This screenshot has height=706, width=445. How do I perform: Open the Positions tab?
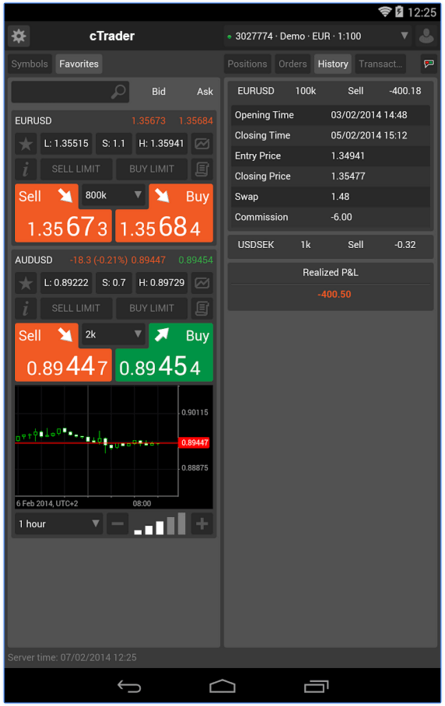pyautogui.click(x=247, y=64)
